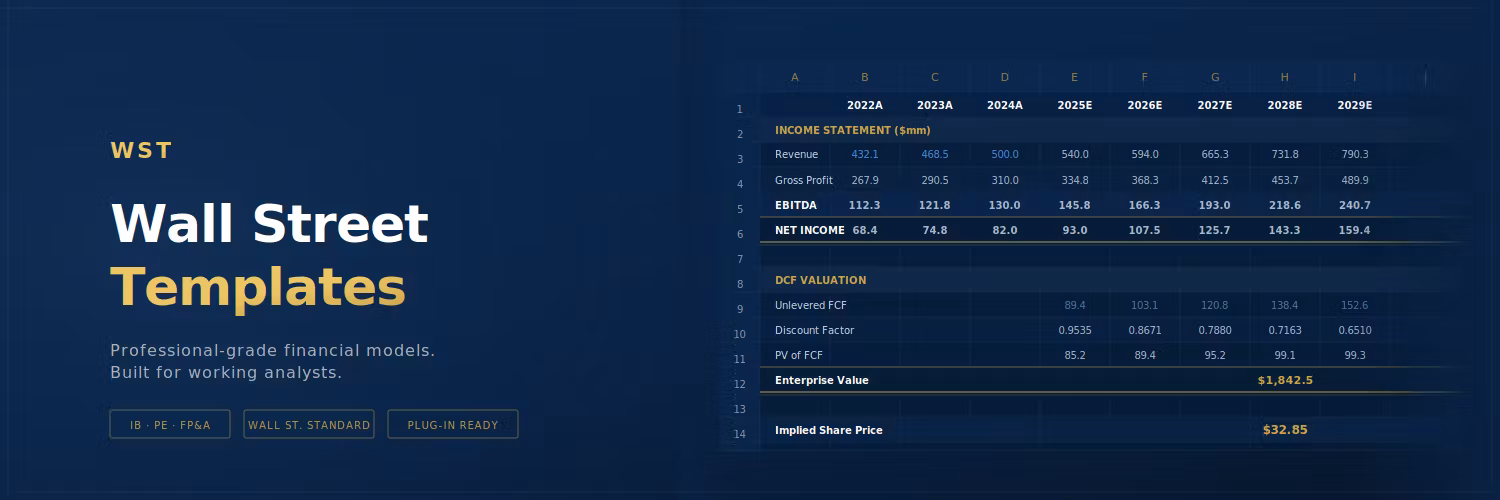1500x500 pixels.
Task: Click the EBITDA row label
Action: (796, 205)
